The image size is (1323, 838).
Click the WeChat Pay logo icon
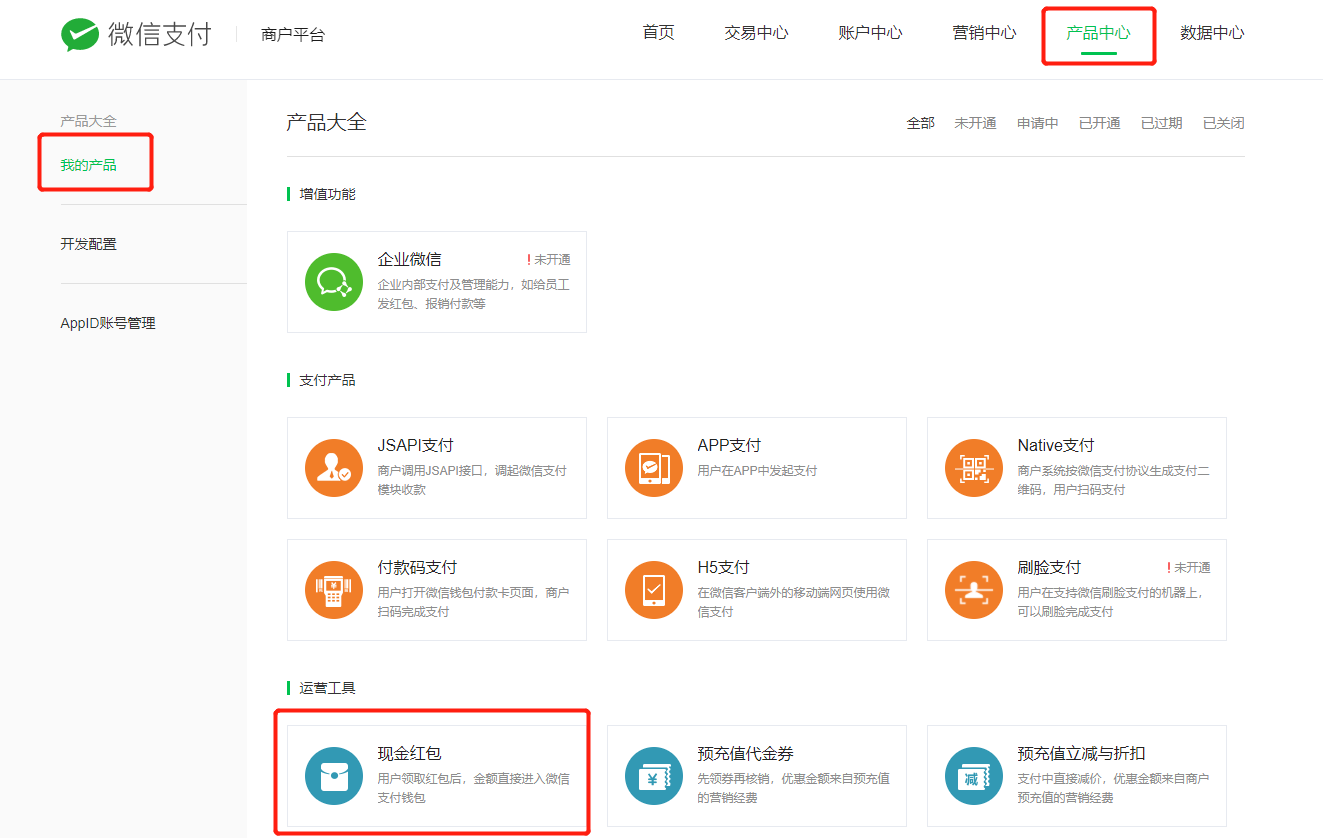79,34
